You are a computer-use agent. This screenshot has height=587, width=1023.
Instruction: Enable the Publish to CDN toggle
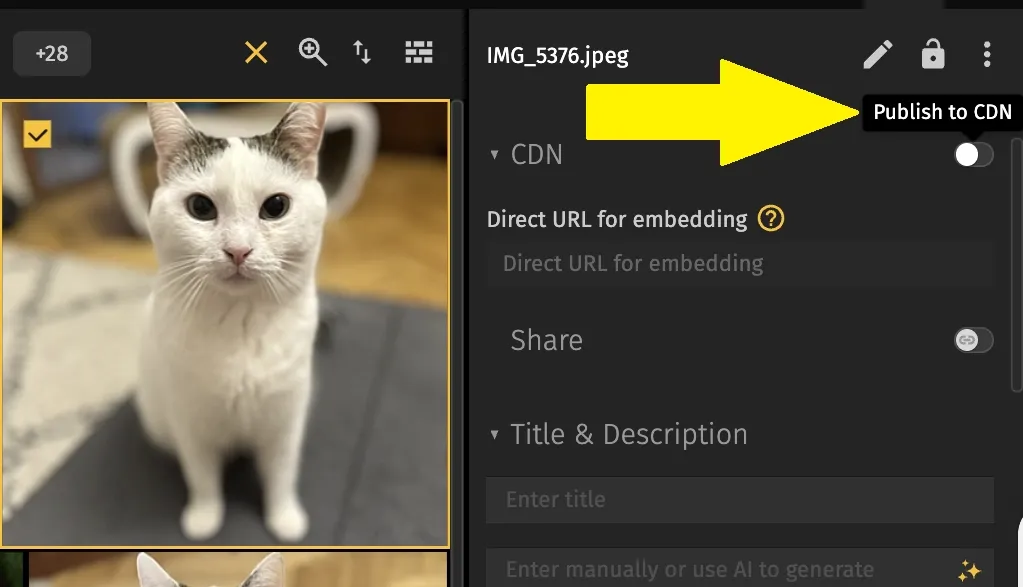coord(973,155)
